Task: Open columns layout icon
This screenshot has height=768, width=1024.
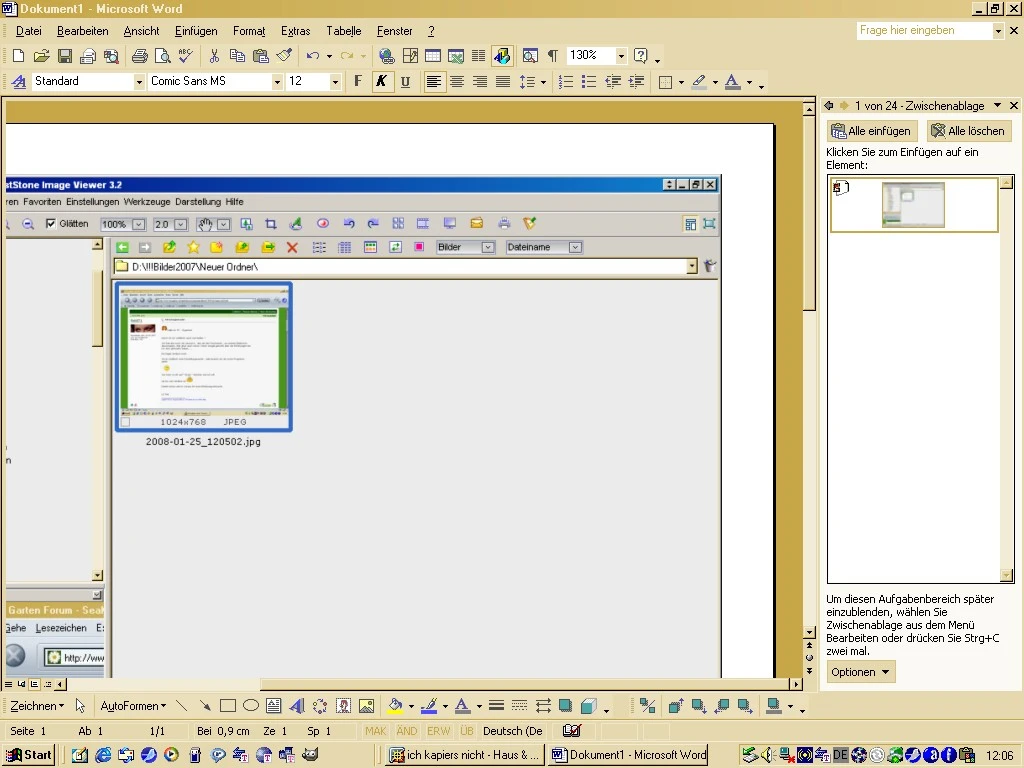Action: [479, 56]
